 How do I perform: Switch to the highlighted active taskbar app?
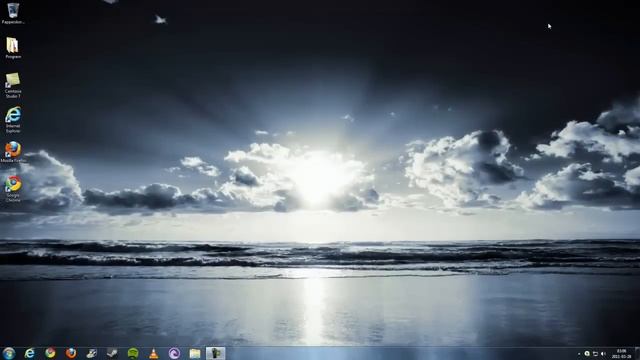click(x=215, y=353)
